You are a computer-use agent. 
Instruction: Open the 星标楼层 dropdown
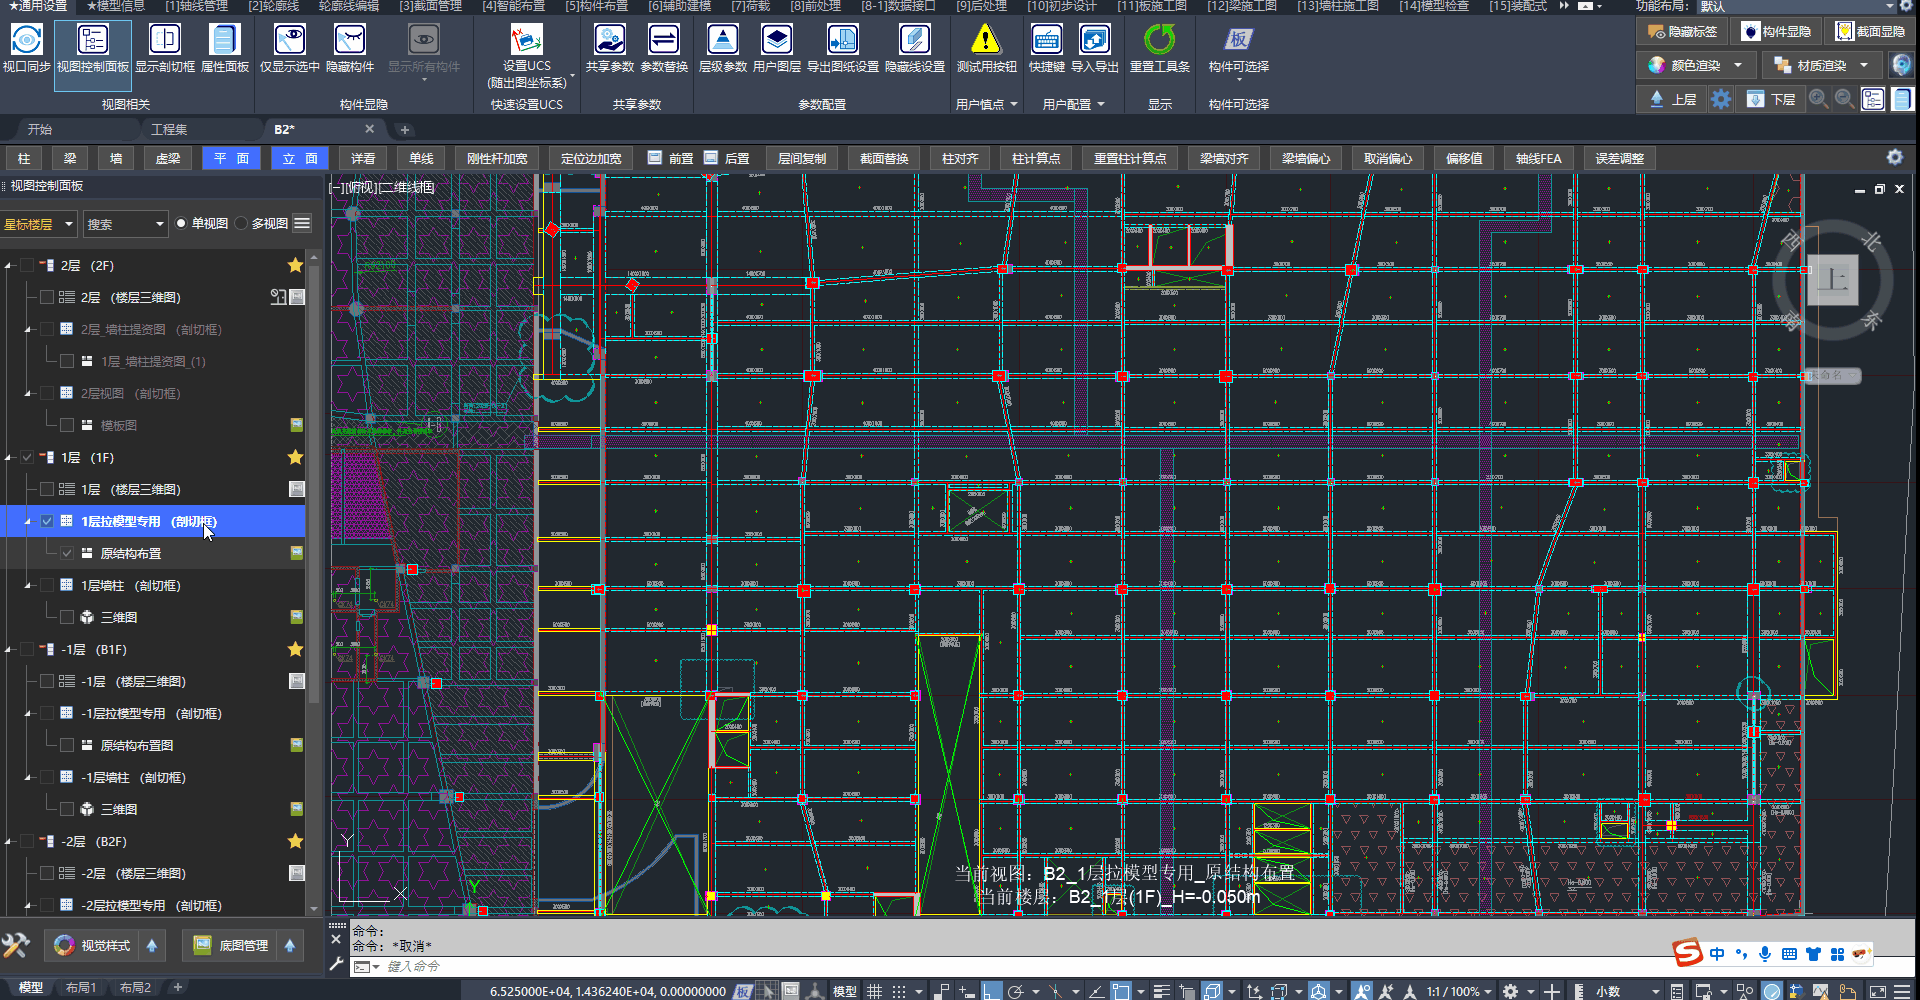[39, 224]
